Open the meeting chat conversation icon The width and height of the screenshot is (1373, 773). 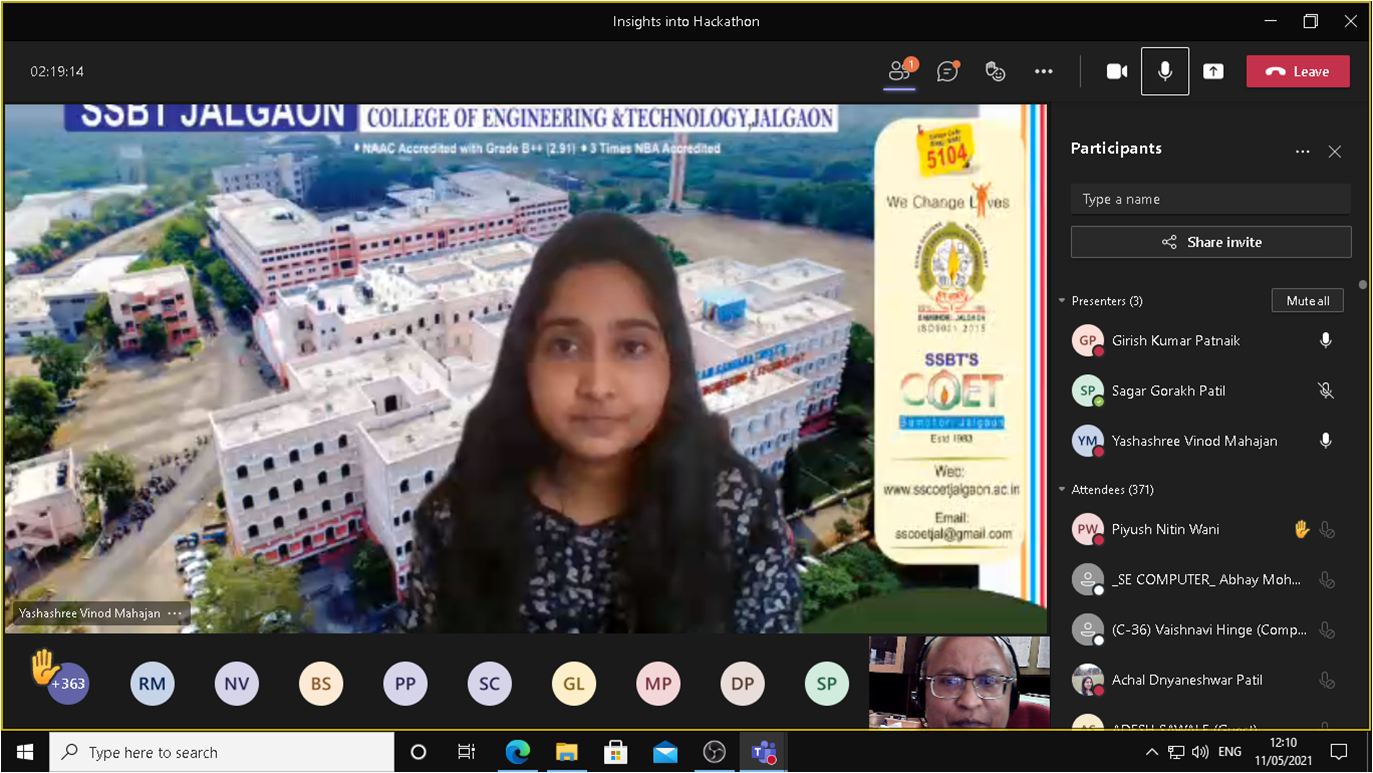point(948,71)
